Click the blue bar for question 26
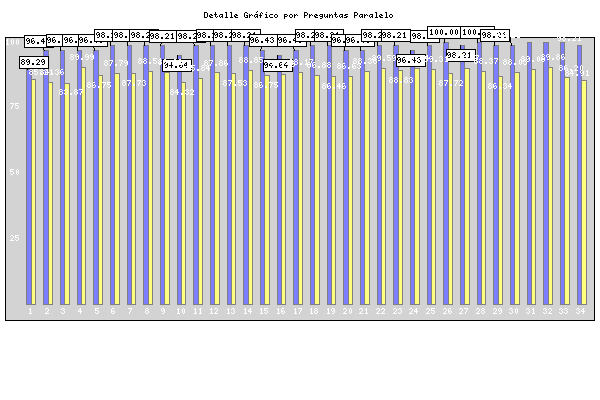The image size is (600, 400). [446, 173]
